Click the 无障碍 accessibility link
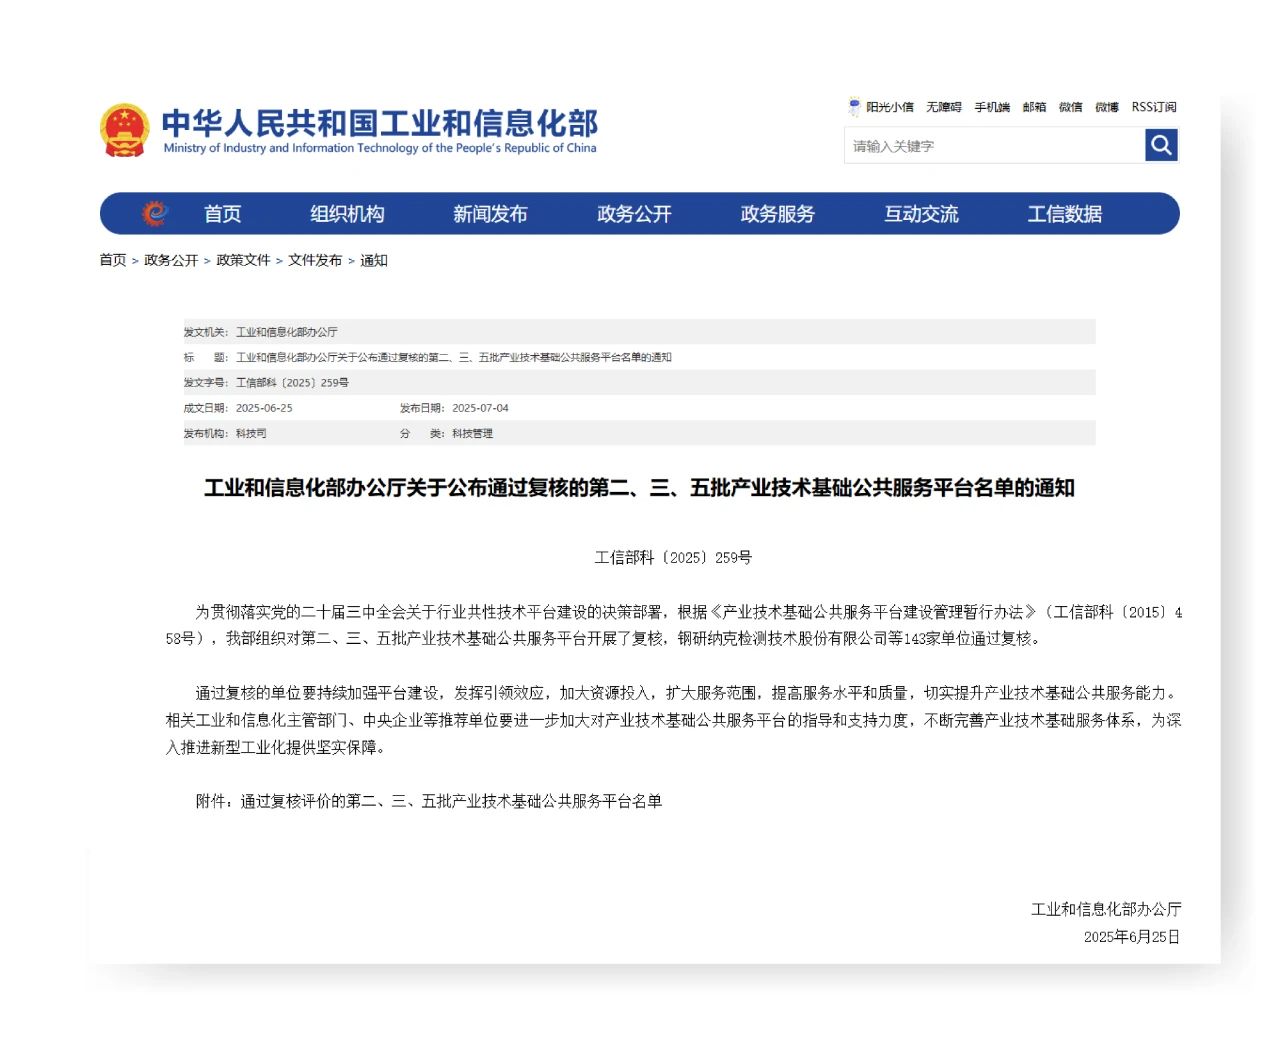The image size is (1280, 1047). [x=943, y=107]
